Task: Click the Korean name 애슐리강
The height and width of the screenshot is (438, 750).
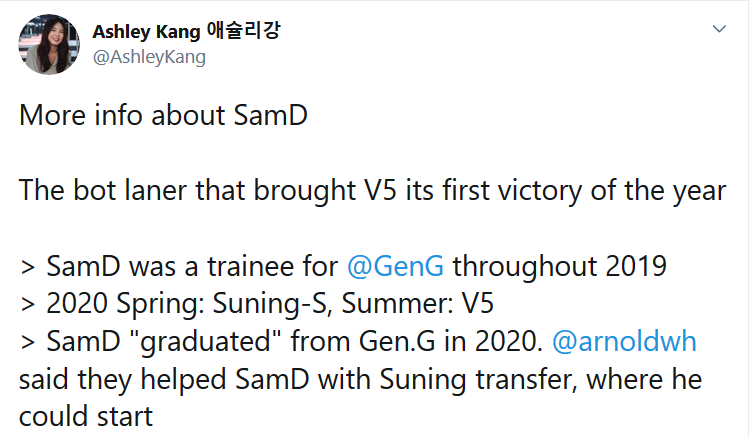Action: tap(243, 31)
